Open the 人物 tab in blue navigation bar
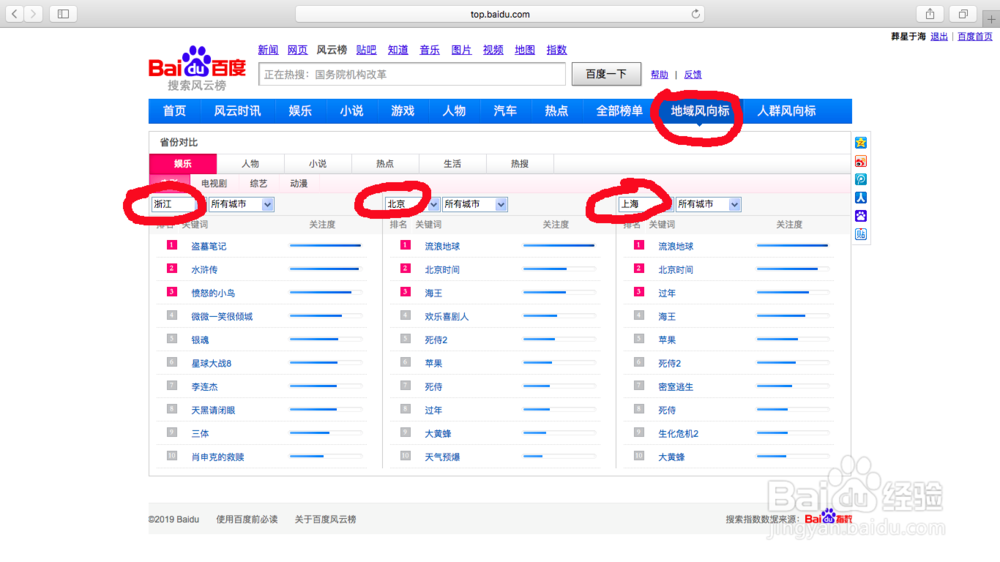 tap(454, 111)
